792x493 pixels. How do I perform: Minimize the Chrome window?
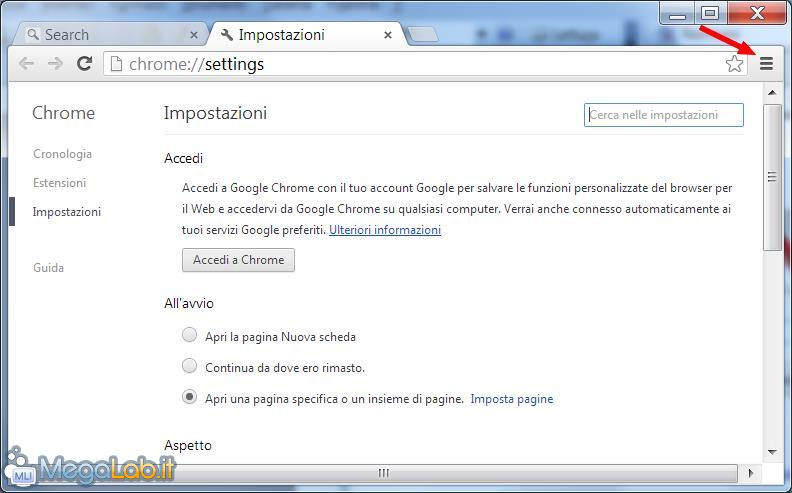pos(677,14)
